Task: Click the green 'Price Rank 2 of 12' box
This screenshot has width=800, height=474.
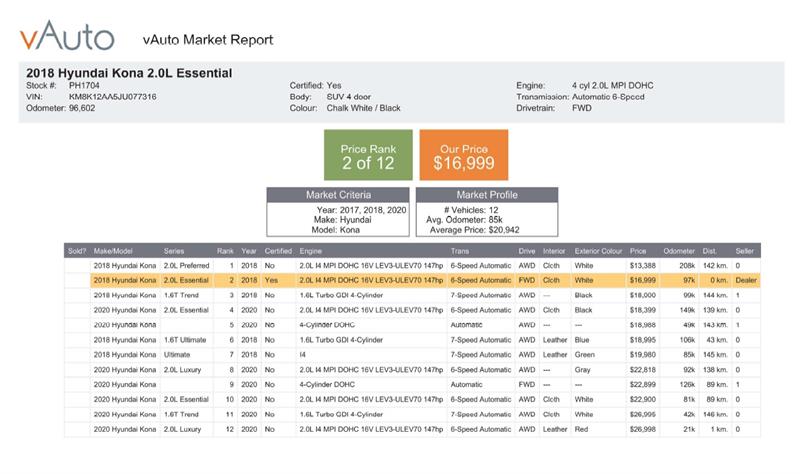Action: (x=368, y=155)
